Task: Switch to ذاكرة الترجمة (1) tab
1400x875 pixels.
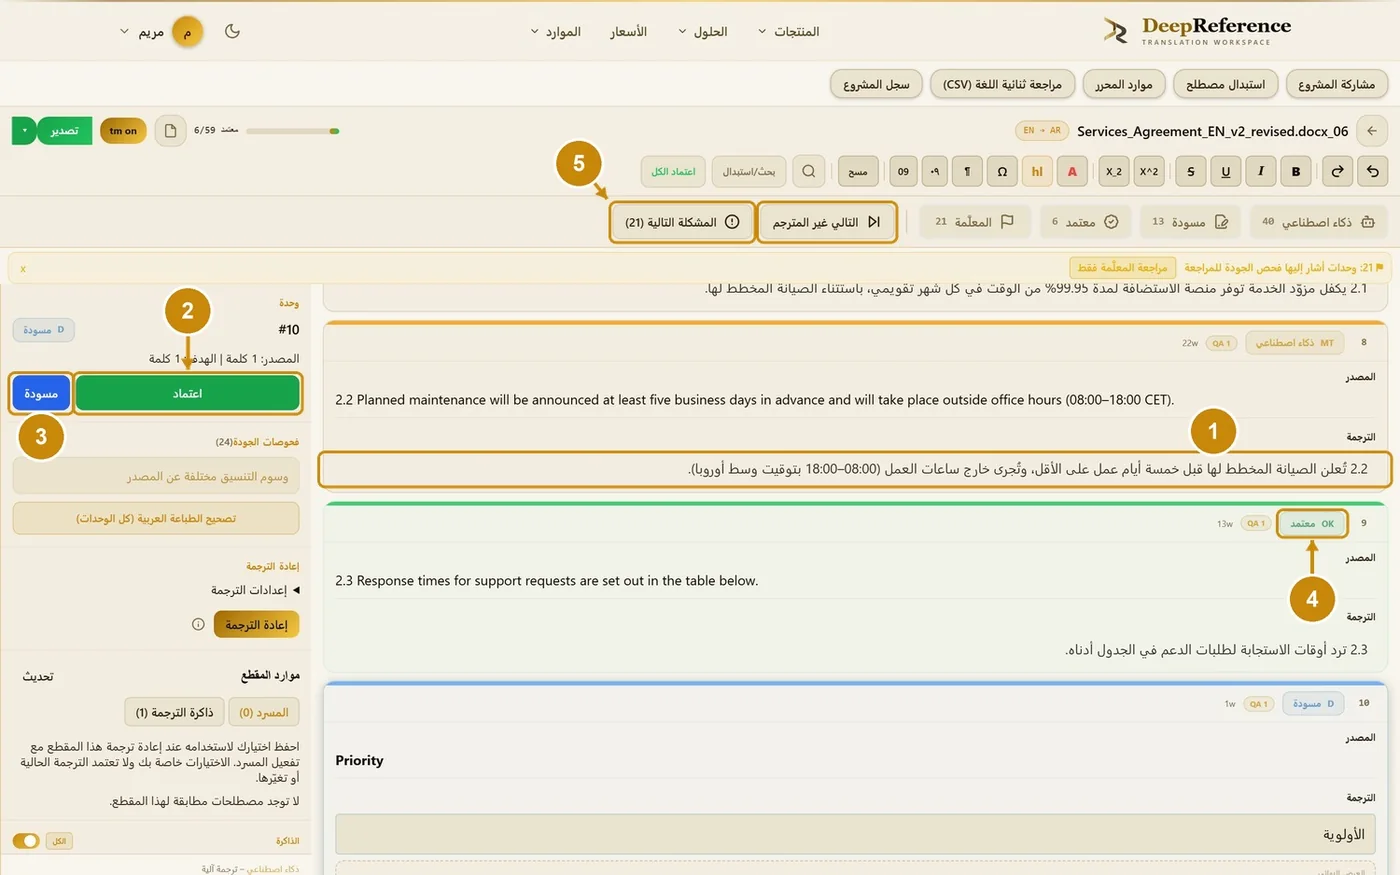Action: [175, 712]
